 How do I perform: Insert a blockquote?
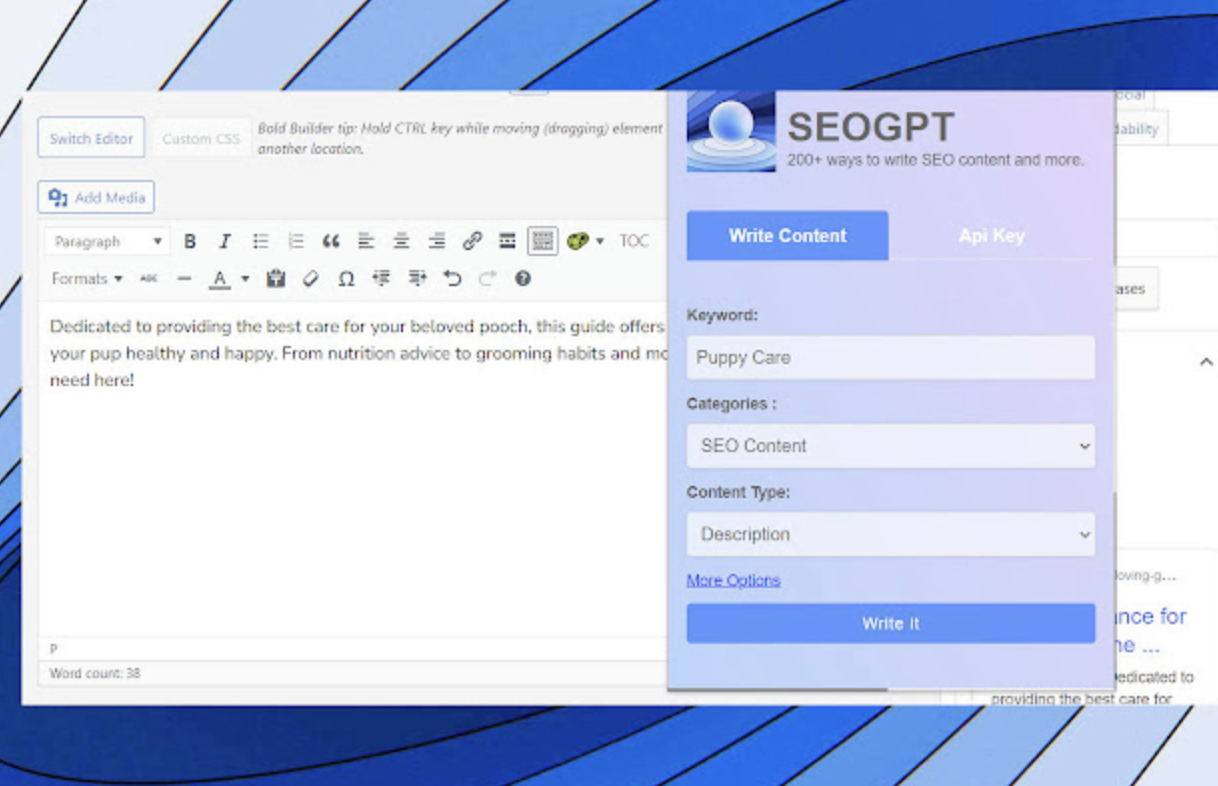330,241
